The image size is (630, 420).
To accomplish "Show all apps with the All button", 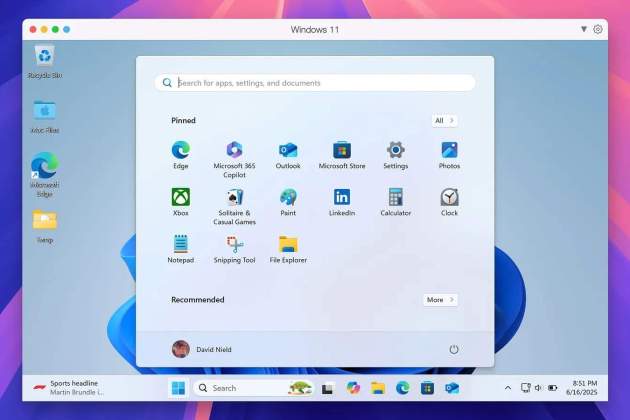I will click(444, 121).
